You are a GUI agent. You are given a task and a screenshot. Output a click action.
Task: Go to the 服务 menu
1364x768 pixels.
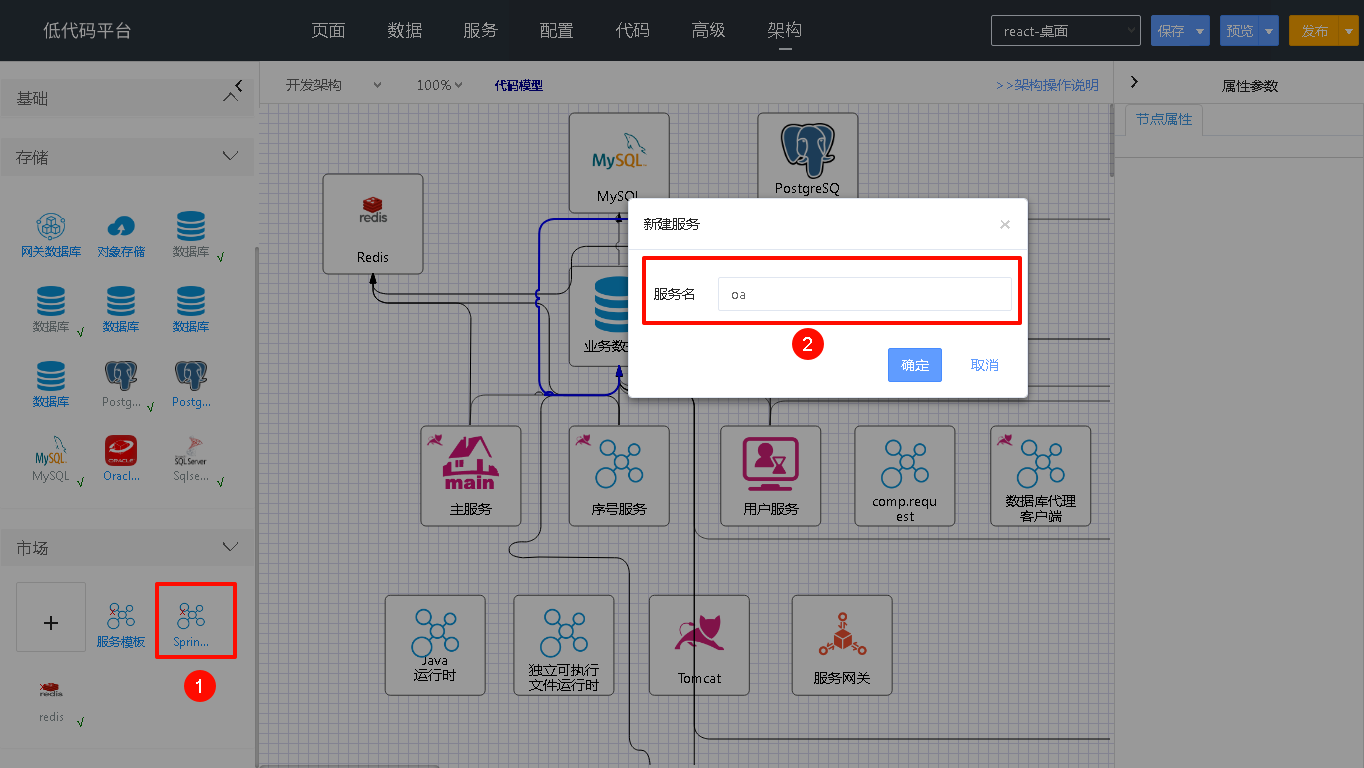tap(480, 31)
